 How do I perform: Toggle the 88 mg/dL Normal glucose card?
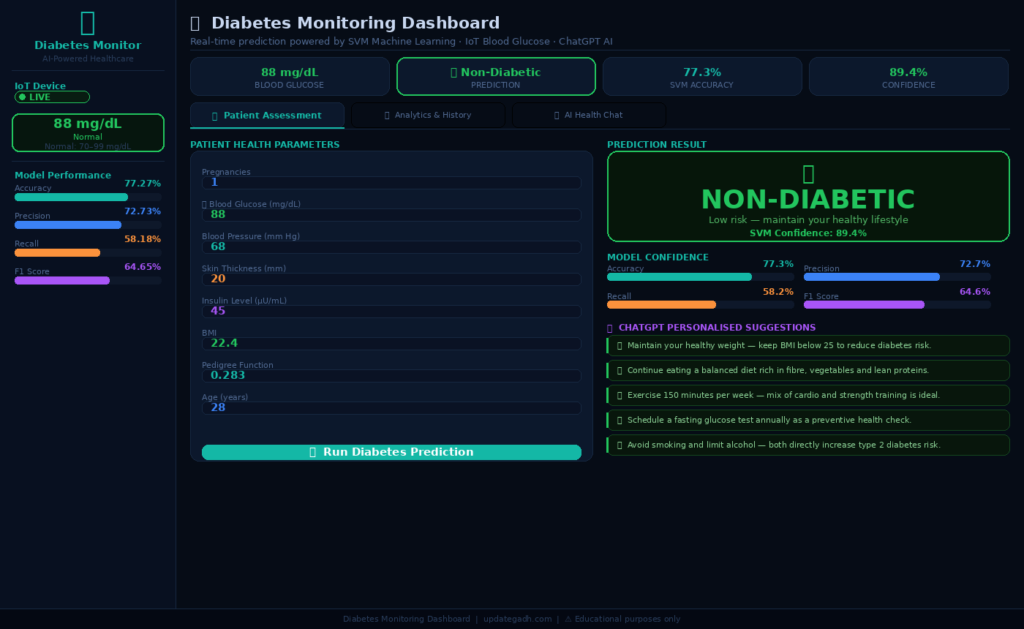[x=87, y=132]
